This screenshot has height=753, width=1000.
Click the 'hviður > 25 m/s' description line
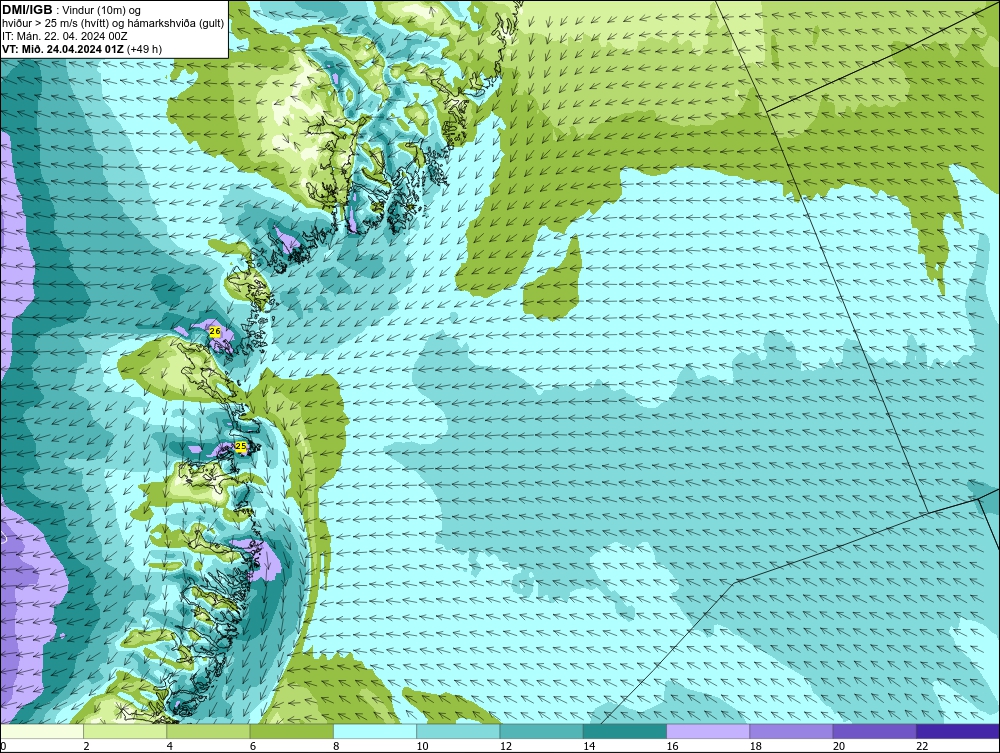(x=113, y=24)
